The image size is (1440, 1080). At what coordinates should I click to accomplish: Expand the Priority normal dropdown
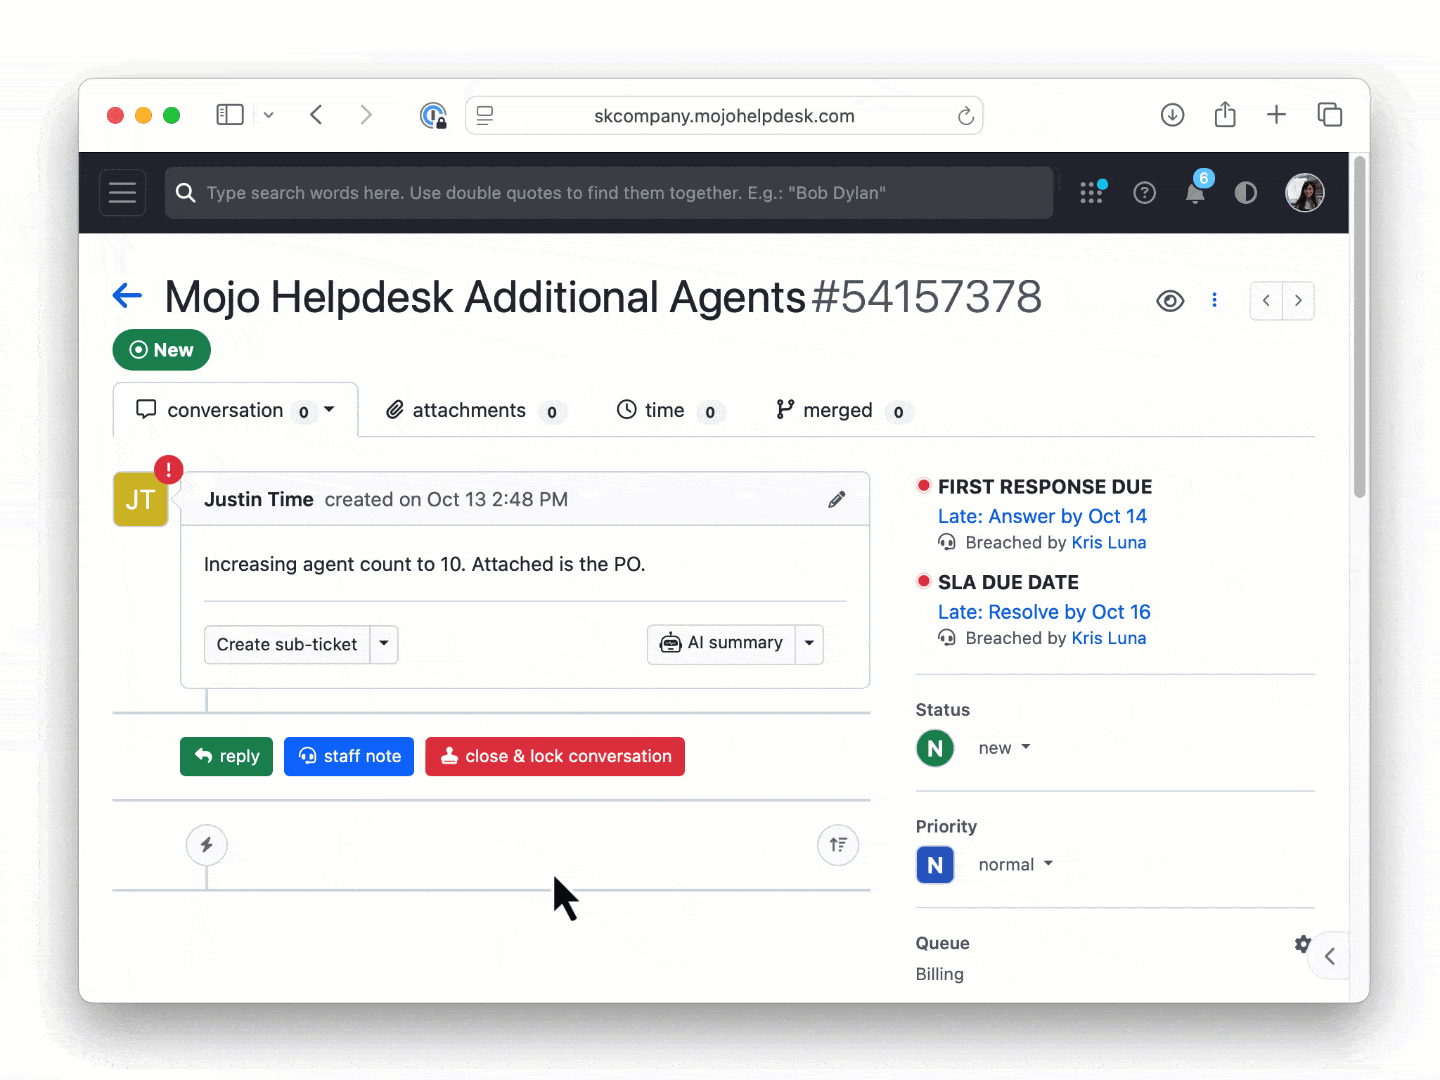click(x=1015, y=865)
